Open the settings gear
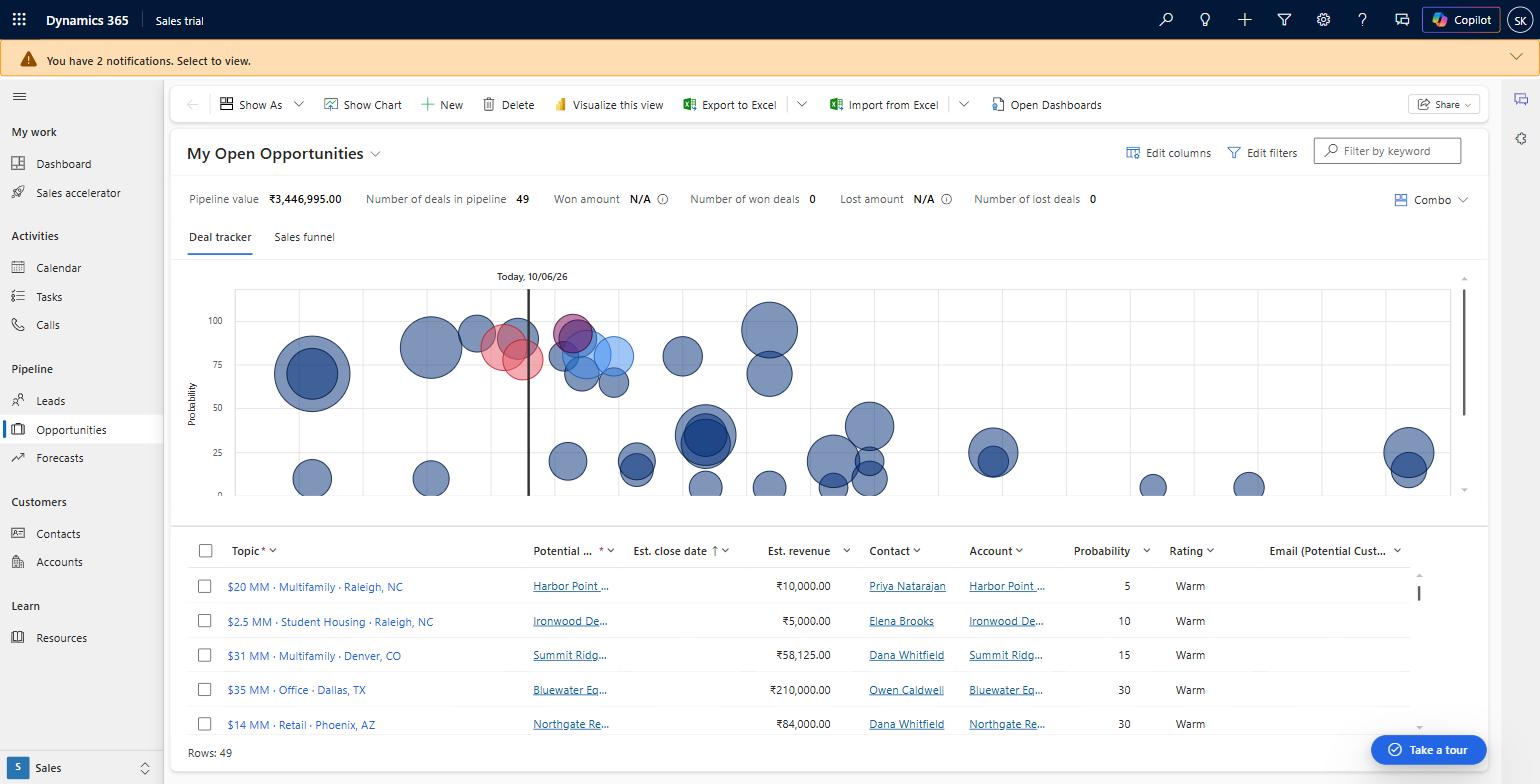This screenshot has width=1540, height=784. pos(1323,20)
